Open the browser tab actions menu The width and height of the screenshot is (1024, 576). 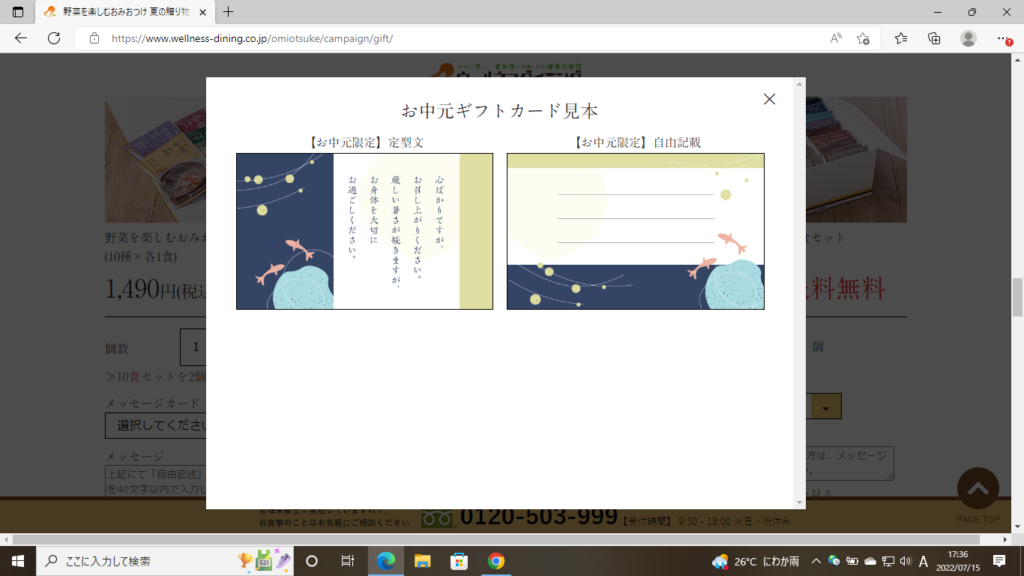(x=18, y=12)
